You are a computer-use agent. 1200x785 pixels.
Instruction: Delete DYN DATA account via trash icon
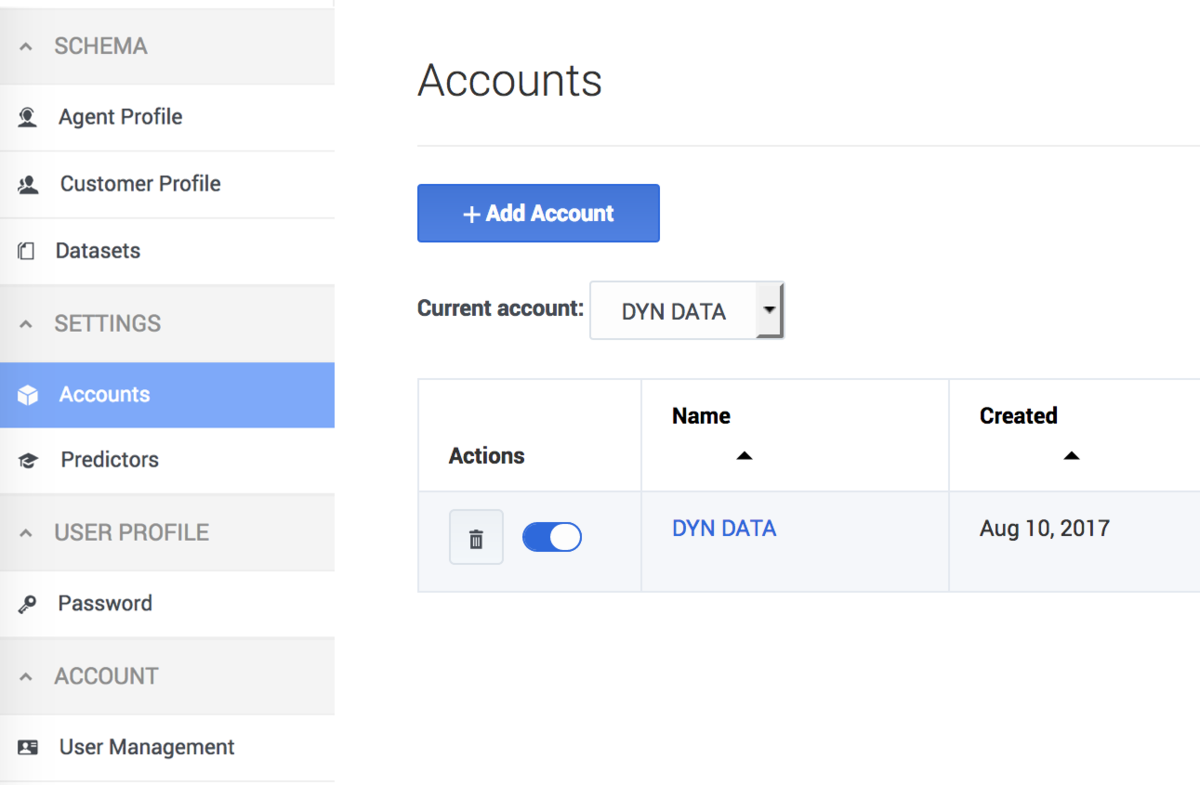pyautogui.click(x=476, y=538)
